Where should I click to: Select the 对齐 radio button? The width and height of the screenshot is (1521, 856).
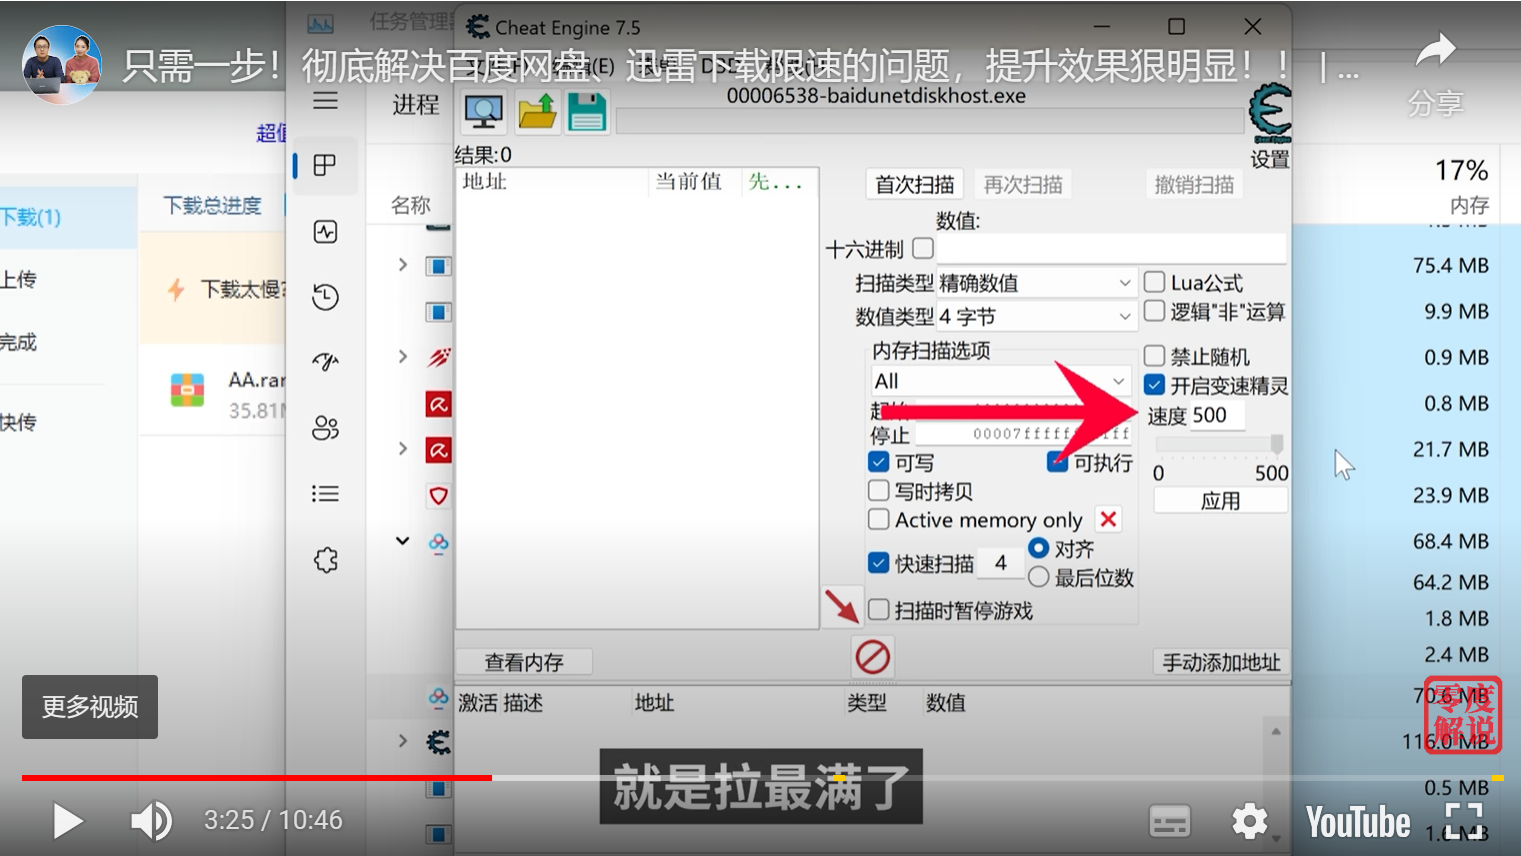[x=1038, y=548]
